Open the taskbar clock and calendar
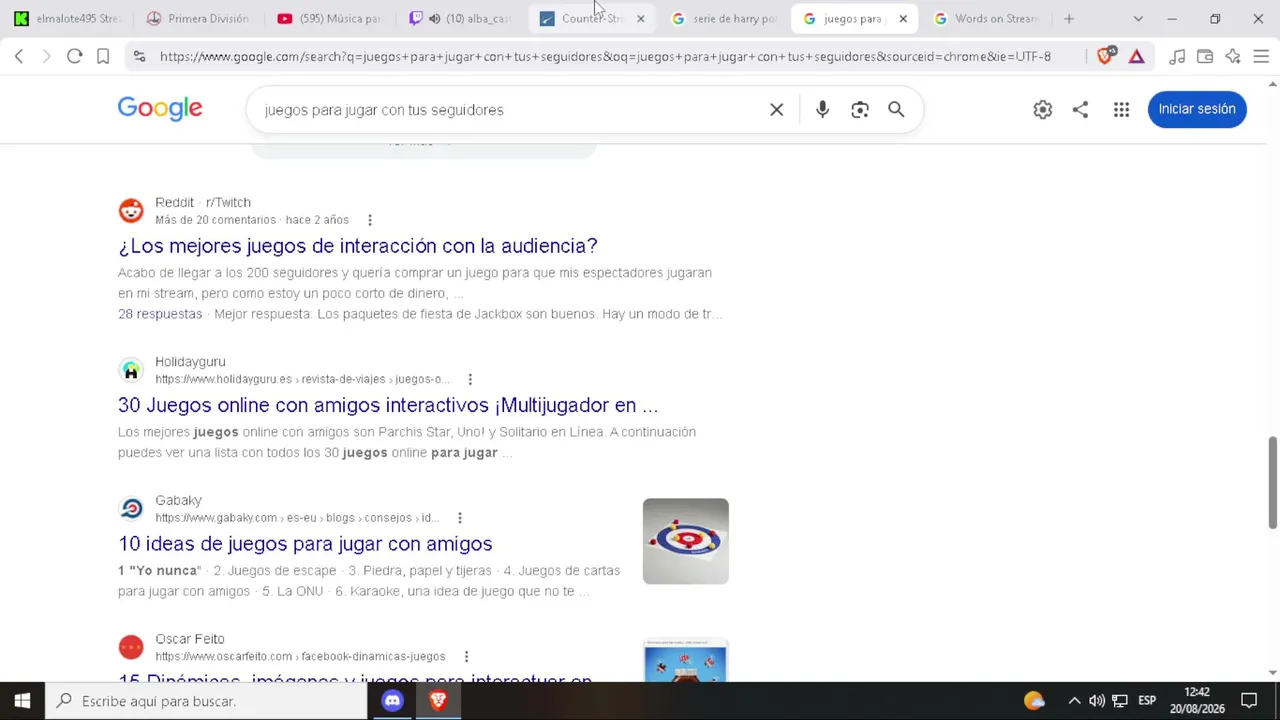This screenshot has height=720, width=1280. [1198, 701]
